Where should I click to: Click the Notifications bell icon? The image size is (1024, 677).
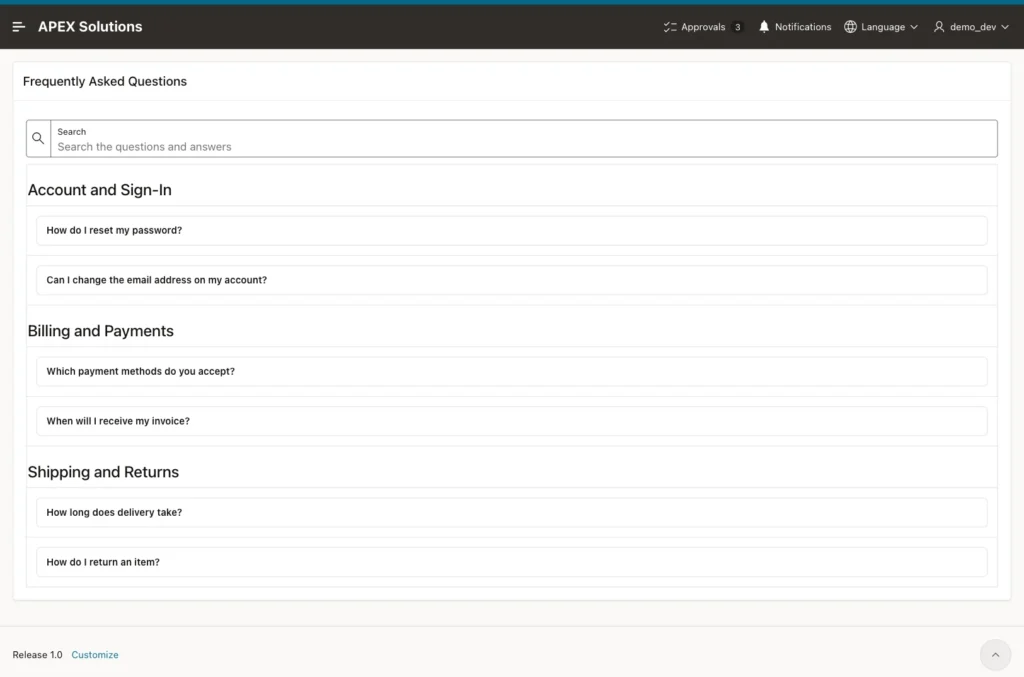(x=763, y=27)
